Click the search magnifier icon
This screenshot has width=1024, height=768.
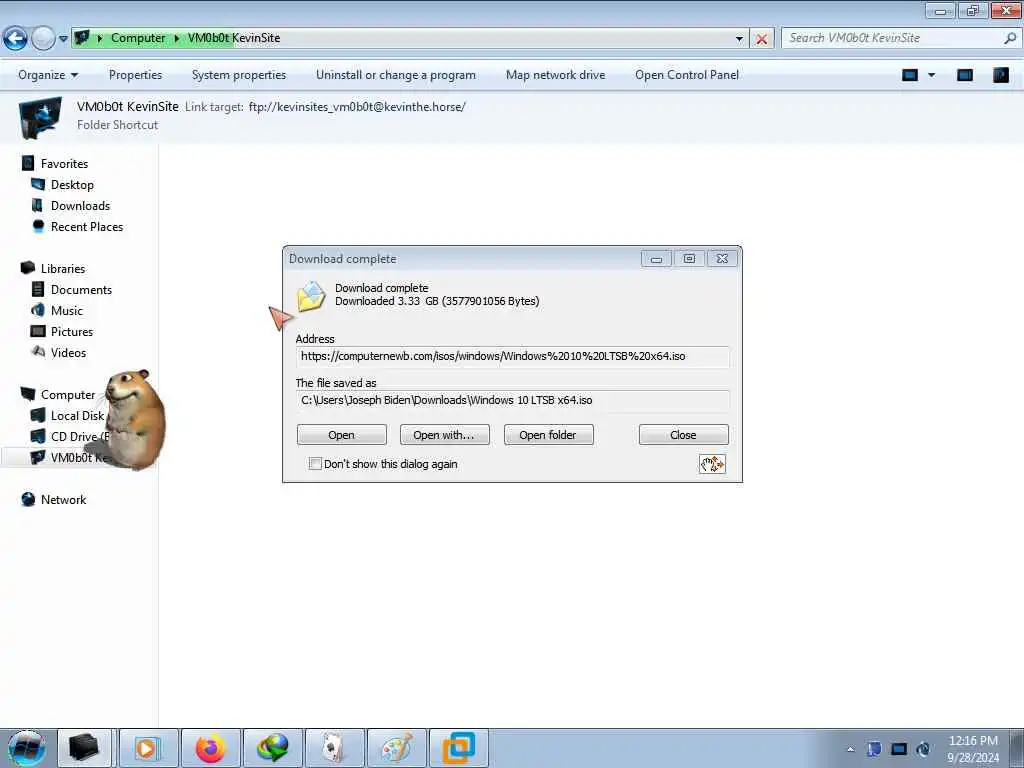point(1010,38)
